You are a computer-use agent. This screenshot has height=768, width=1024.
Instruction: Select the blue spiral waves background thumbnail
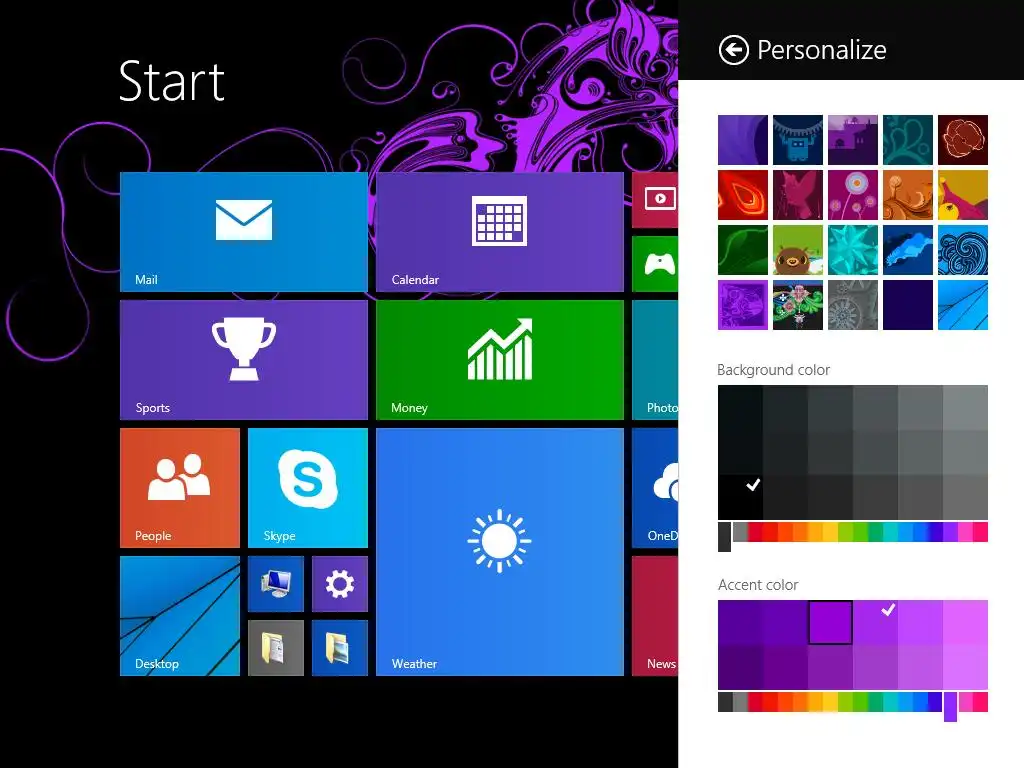click(963, 250)
